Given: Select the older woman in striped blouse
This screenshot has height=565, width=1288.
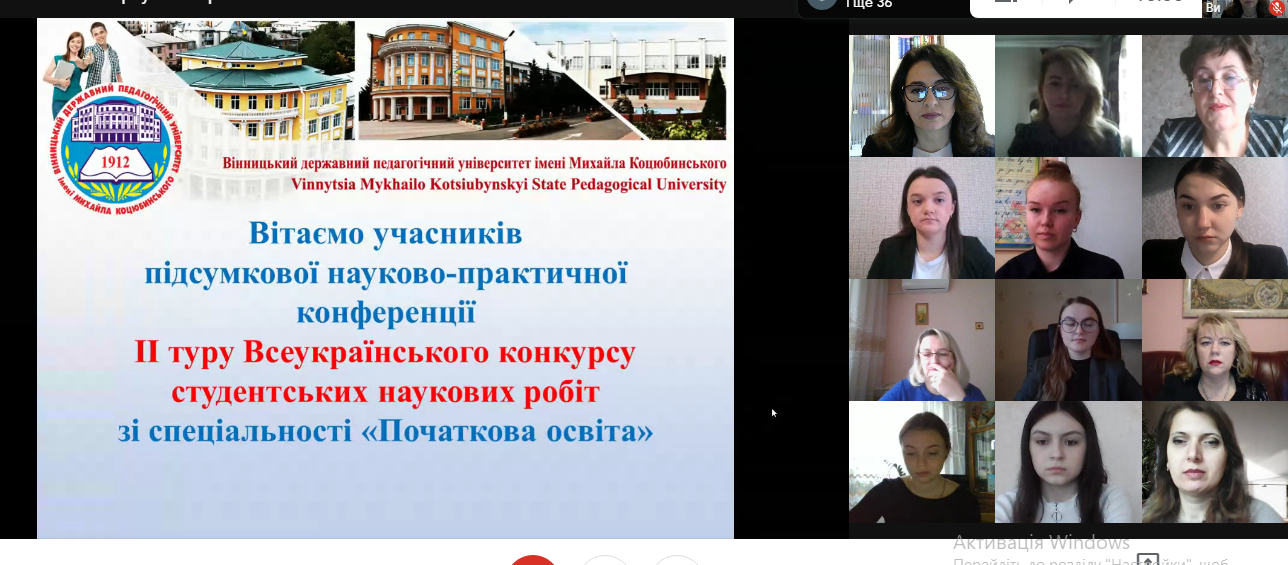Looking at the screenshot, I should tap(1214, 96).
